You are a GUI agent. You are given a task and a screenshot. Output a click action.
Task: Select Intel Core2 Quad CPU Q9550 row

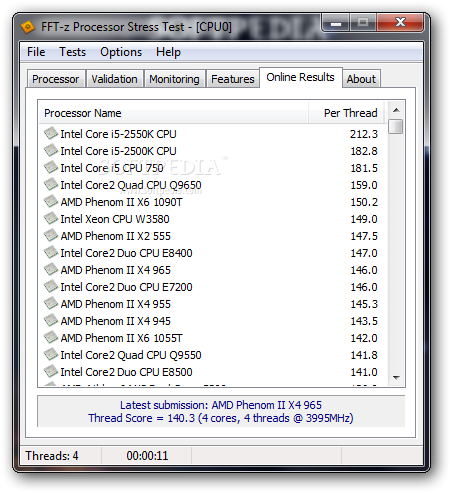click(x=213, y=355)
